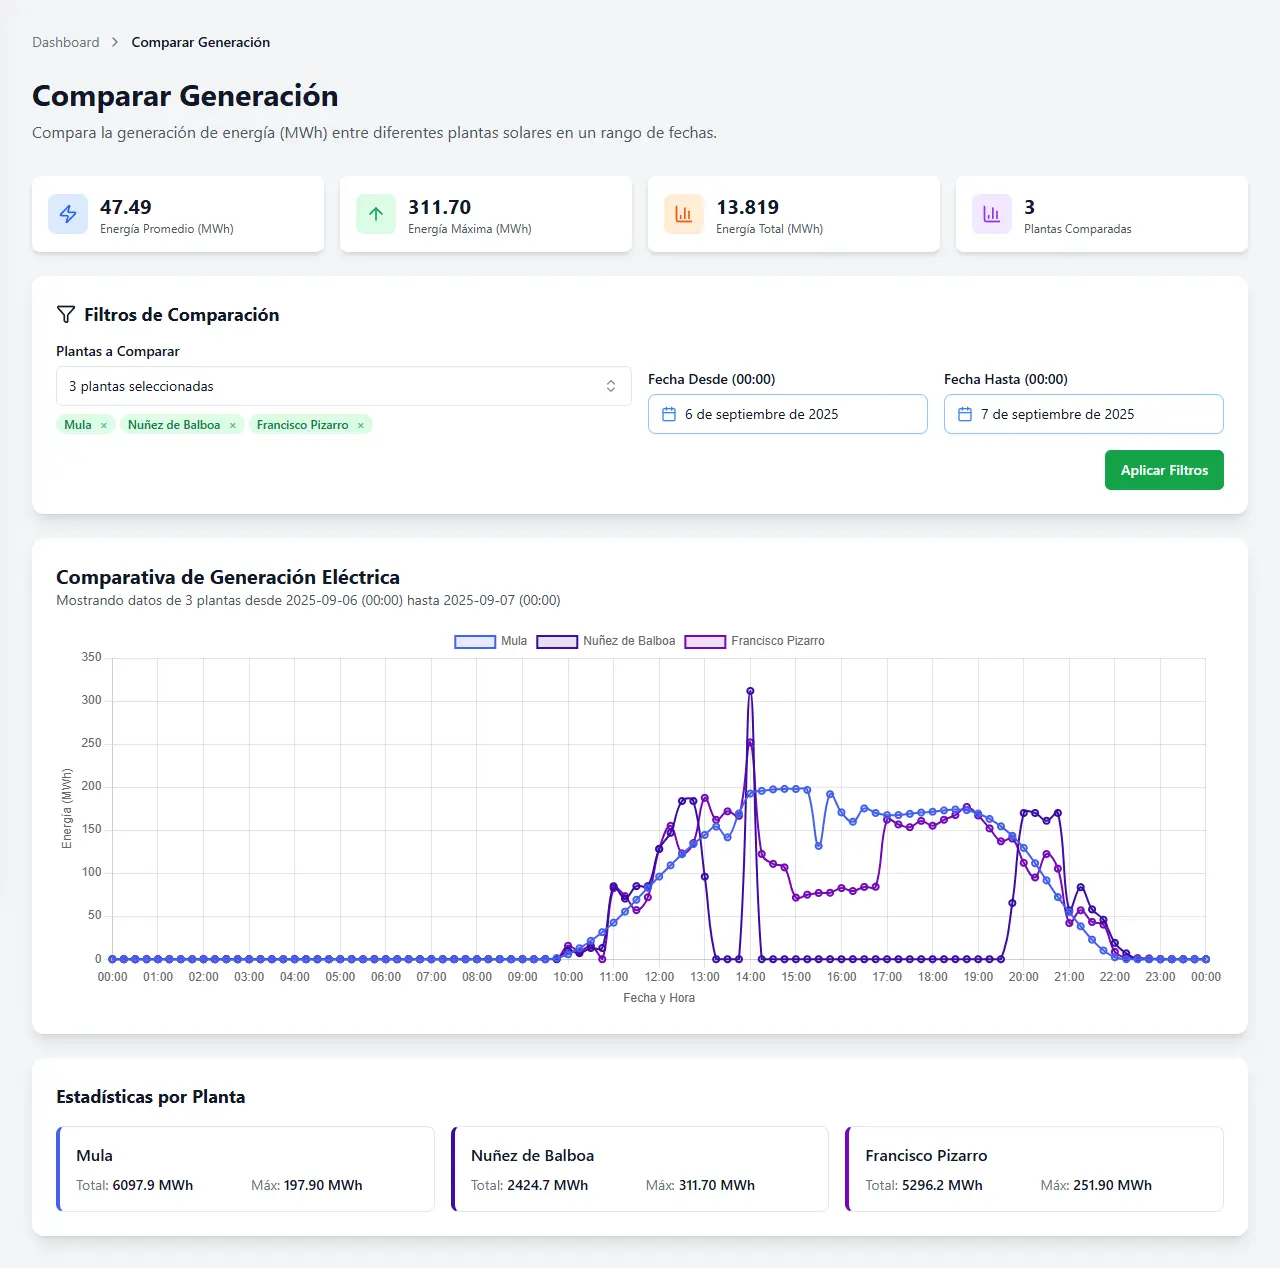Viewport: 1280px width, 1268px height.
Task: Click the orange bar chart total energy icon
Action: [x=684, y=214]
